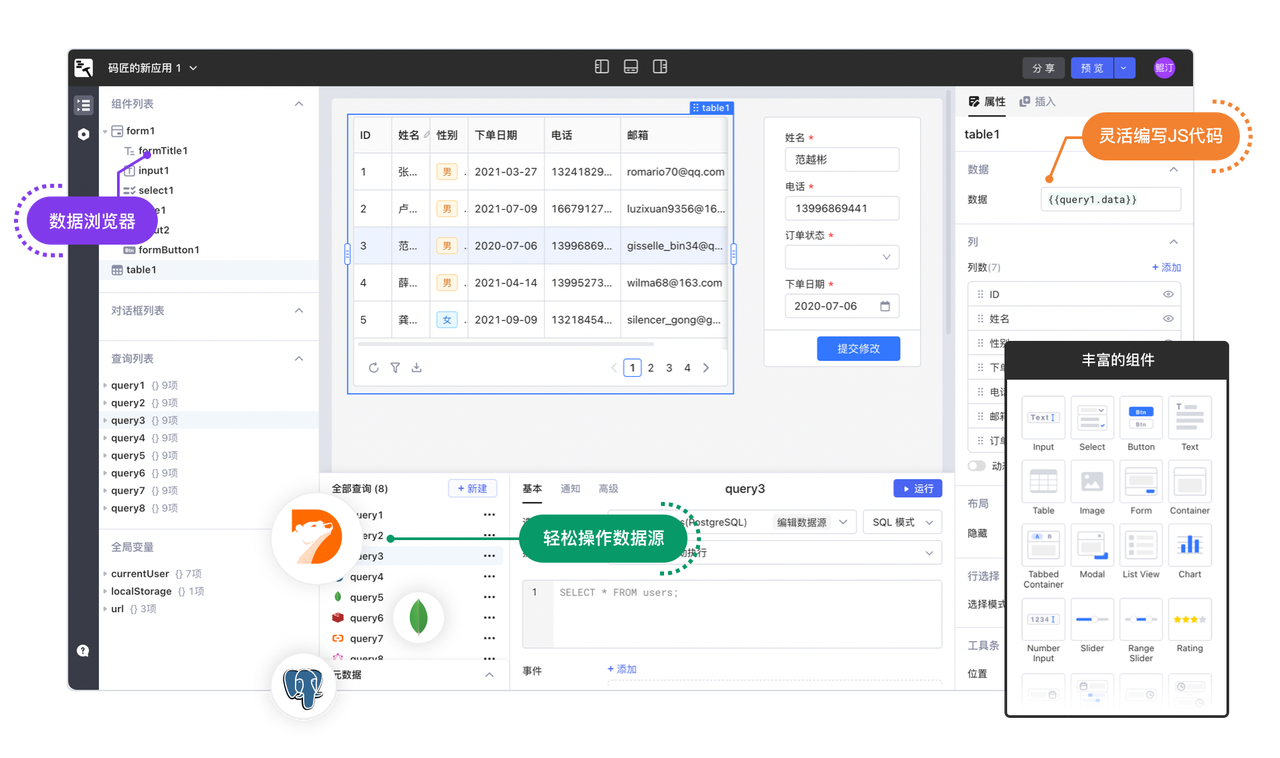The width and height of the screenshot is (1280, 758).
Task: Click the hexagon icon in left sidebar
Action: tap(84, 134)
